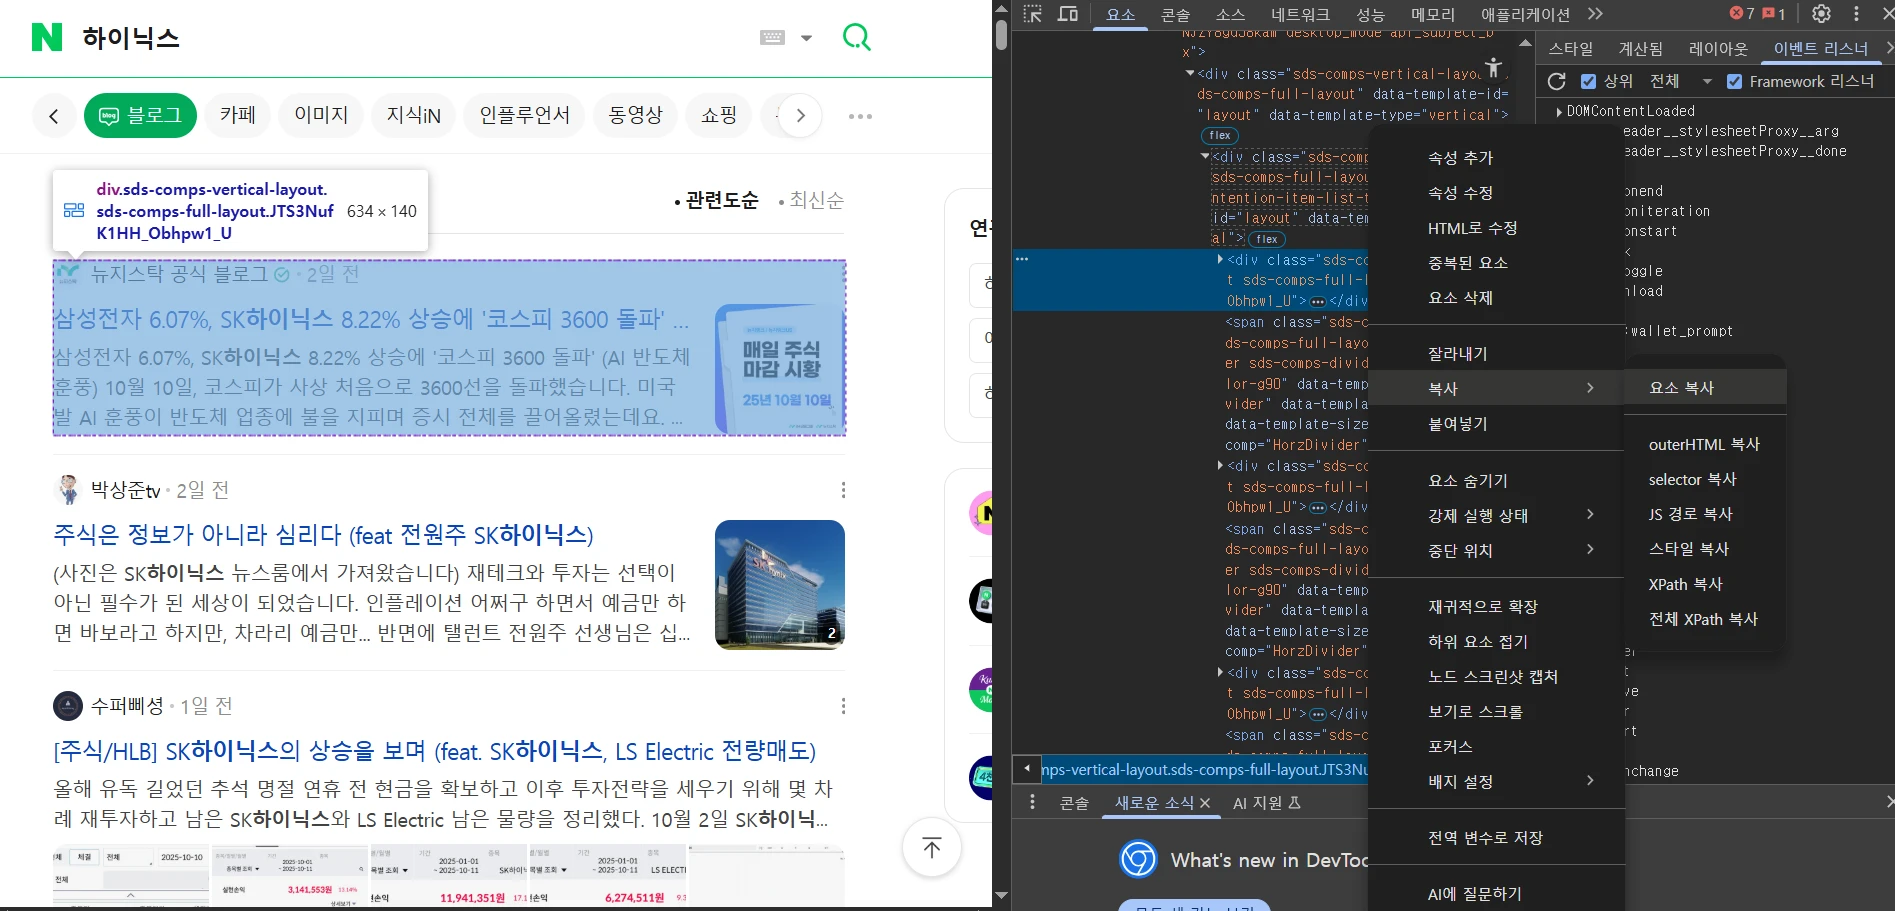
Task: Choose 'selector 복사' from copy submenu
Action: click(x=1692, y=480)
